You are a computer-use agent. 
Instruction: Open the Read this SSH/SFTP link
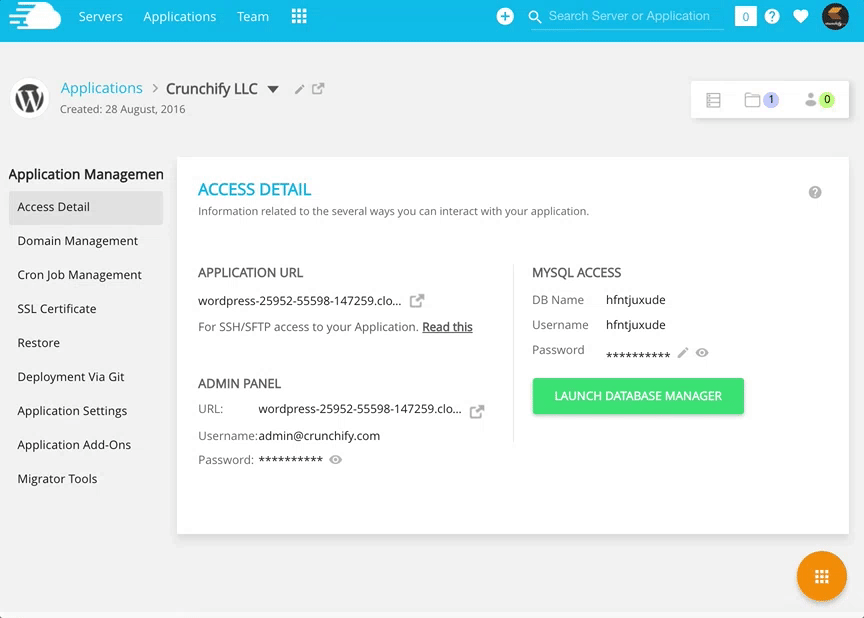tap(447, 327)
